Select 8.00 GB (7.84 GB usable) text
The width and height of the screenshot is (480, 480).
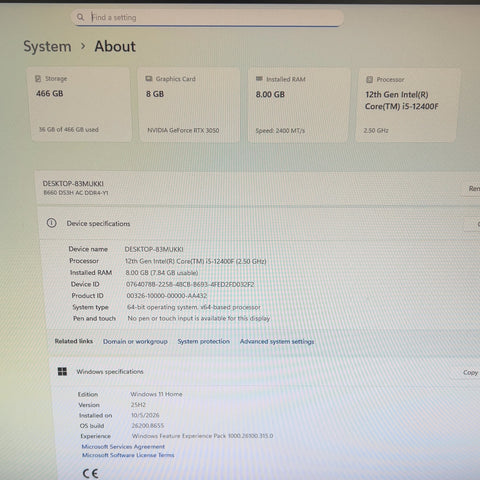(x=162, y=273)
